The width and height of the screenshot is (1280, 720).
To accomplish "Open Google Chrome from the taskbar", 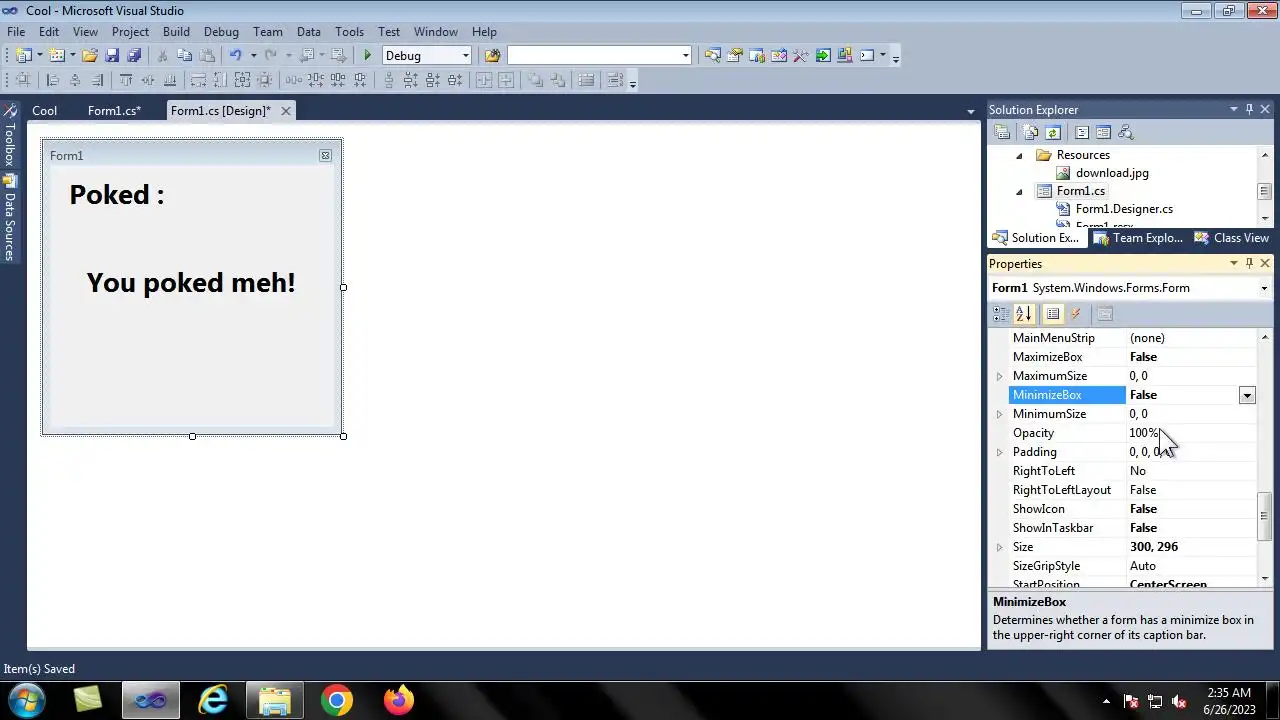I will coord(337,701).
